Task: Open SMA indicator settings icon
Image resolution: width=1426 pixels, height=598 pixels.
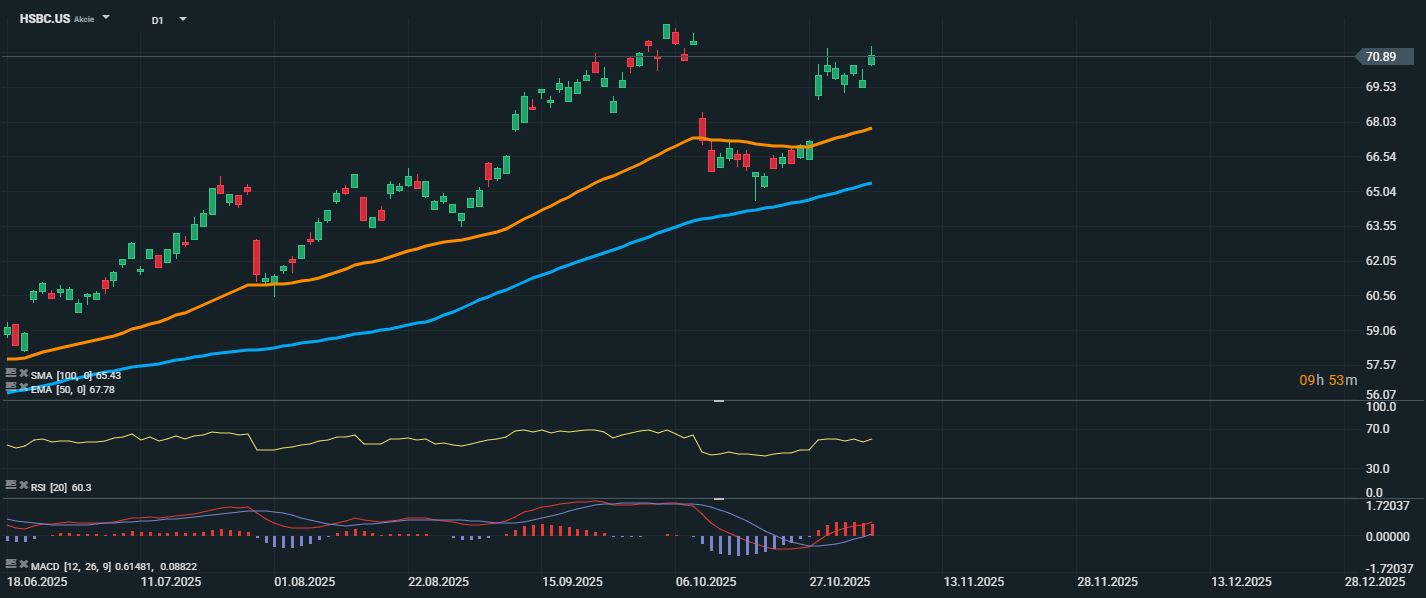Action: [x=11, y=373]
